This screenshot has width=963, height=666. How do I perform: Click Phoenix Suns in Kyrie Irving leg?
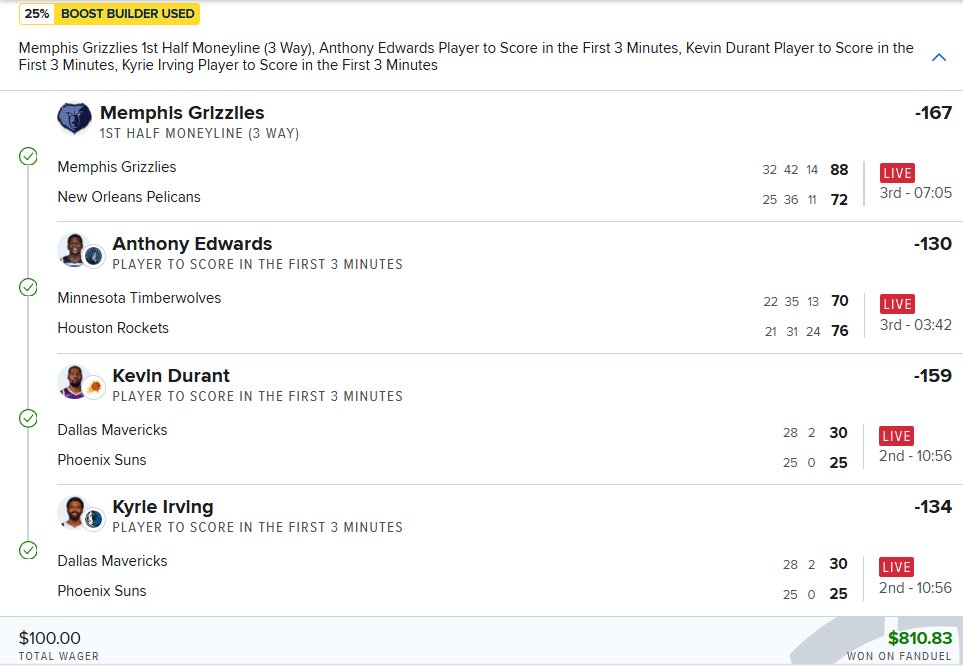(x=102, y=591)
